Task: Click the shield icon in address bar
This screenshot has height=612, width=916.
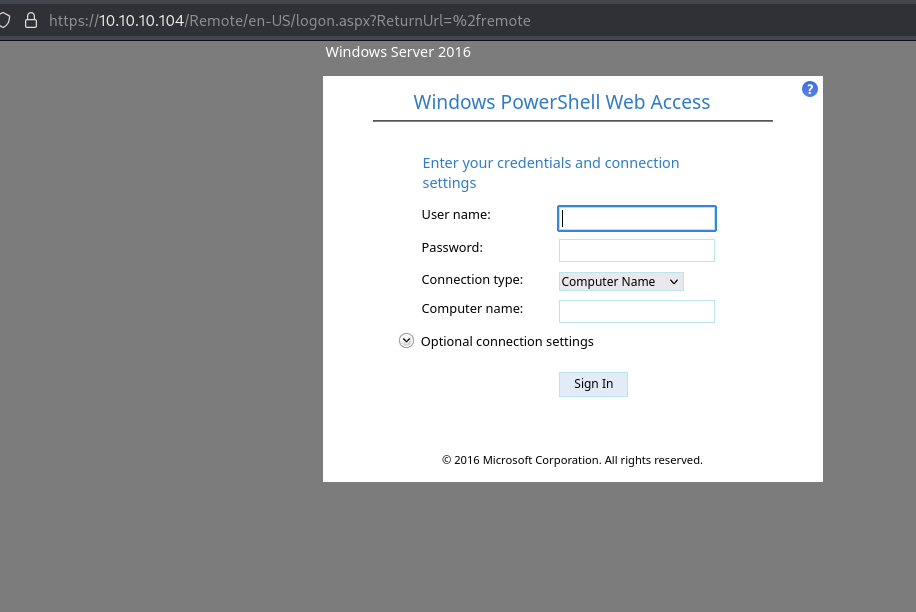Action: point(4,20)
